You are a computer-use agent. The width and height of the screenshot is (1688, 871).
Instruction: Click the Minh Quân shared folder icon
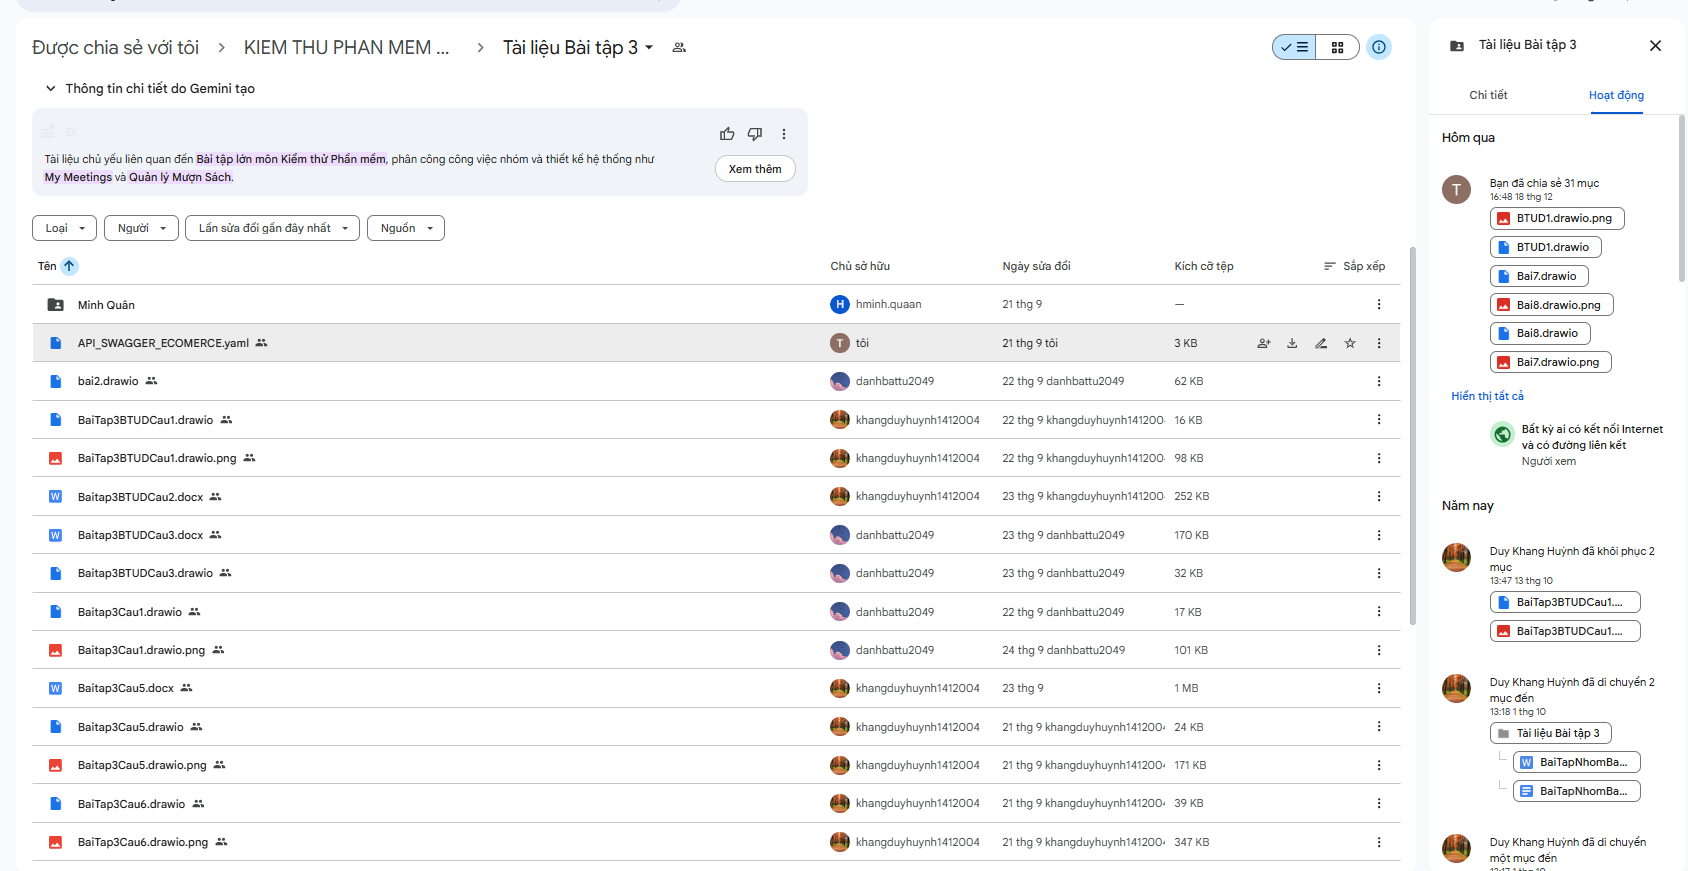56,305
